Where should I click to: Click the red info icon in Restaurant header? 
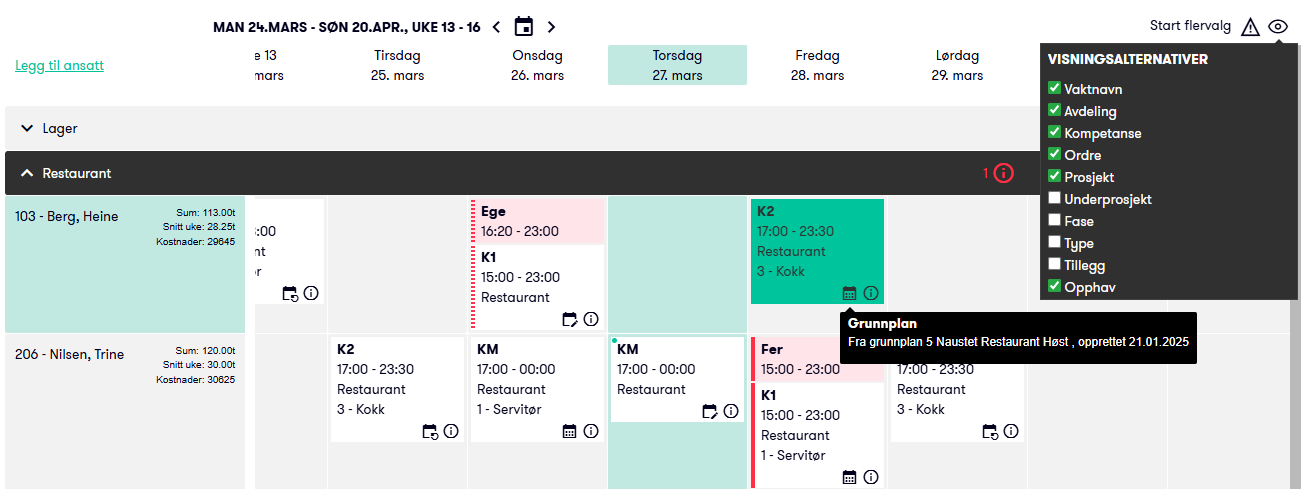[1003, 173]
